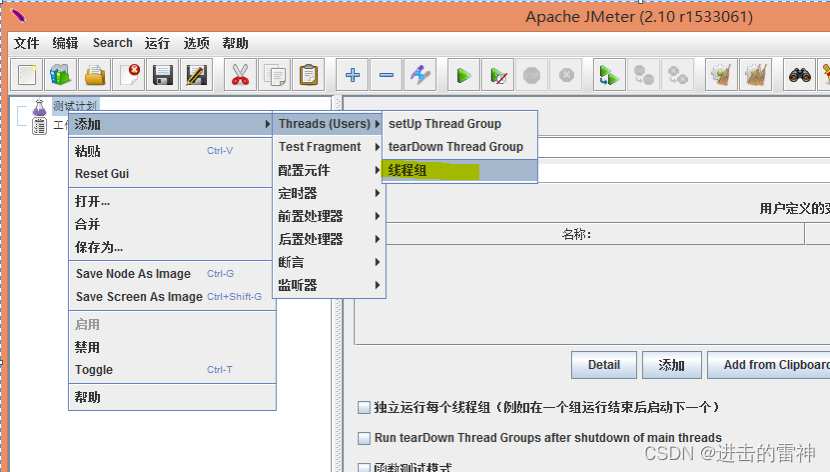Click the Save As pencil-disk icon
This screenshot has height=472, width=830.
point(196,75)
